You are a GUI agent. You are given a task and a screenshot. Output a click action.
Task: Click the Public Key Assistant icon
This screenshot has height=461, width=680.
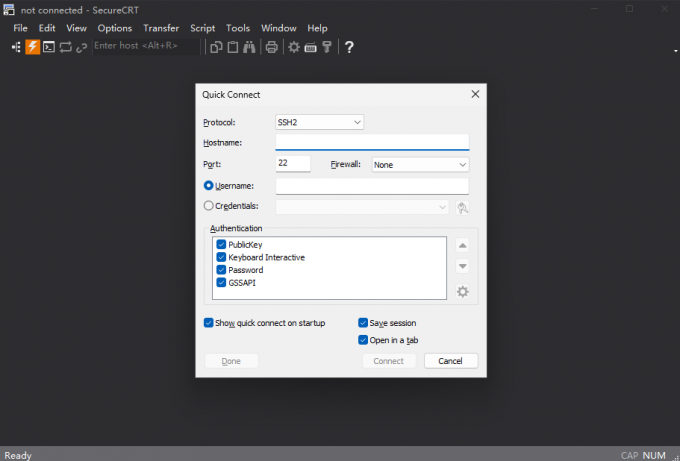[x=327, y=47]
